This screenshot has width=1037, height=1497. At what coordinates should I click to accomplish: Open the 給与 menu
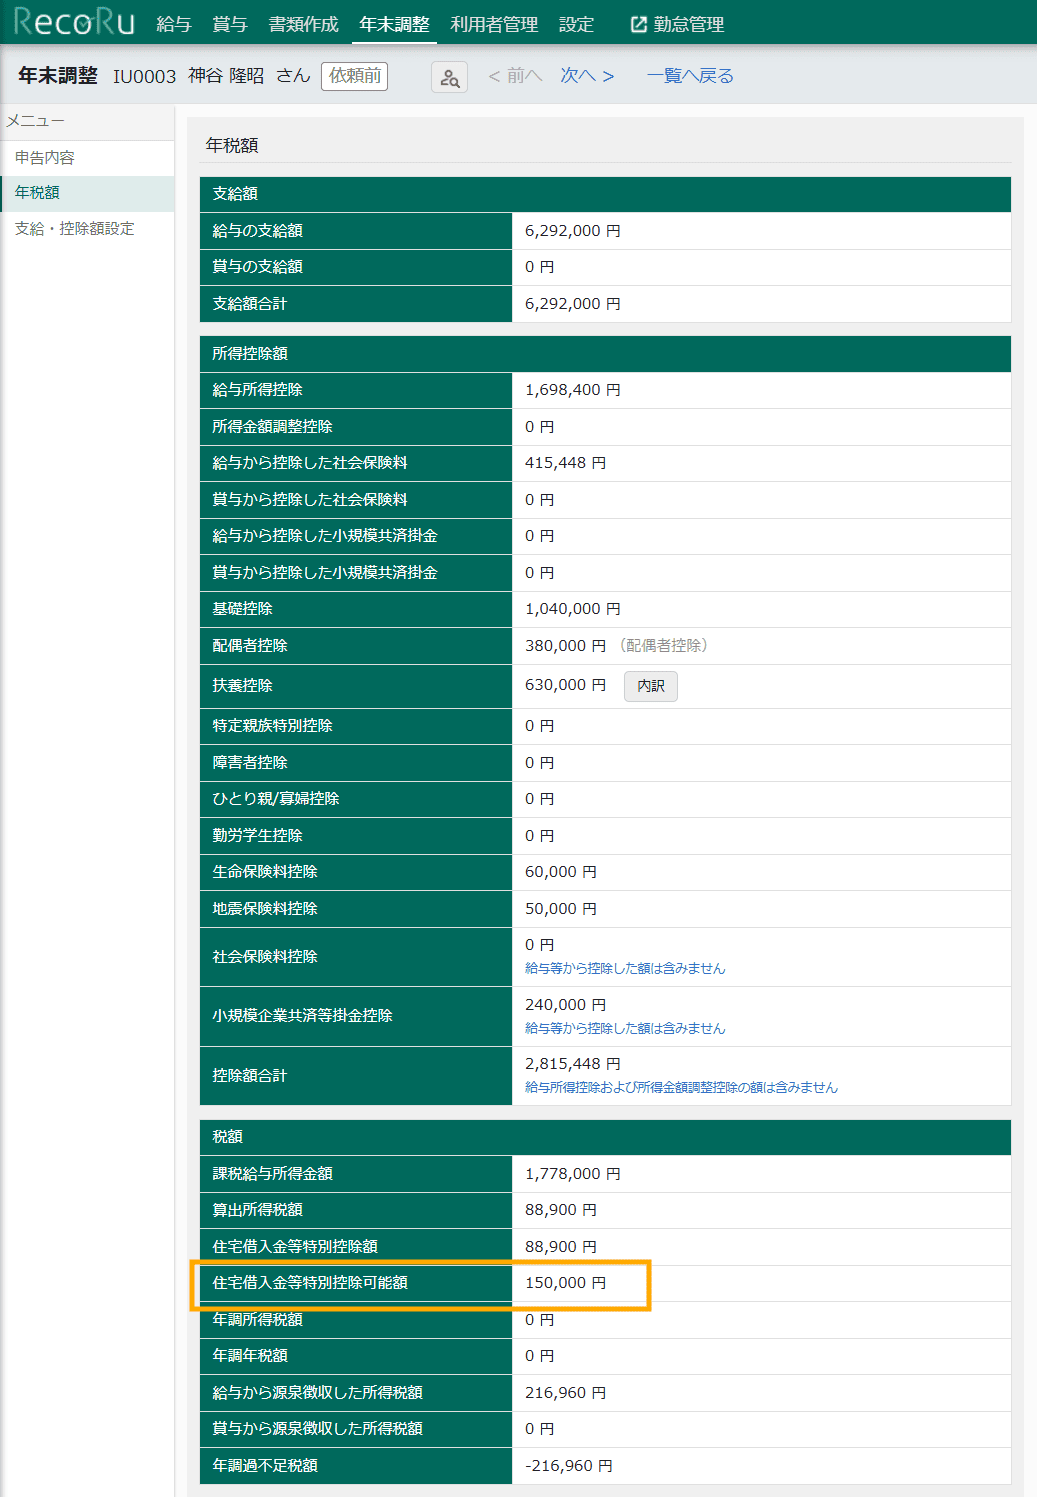pyautogui.click(x=174, y=24)
